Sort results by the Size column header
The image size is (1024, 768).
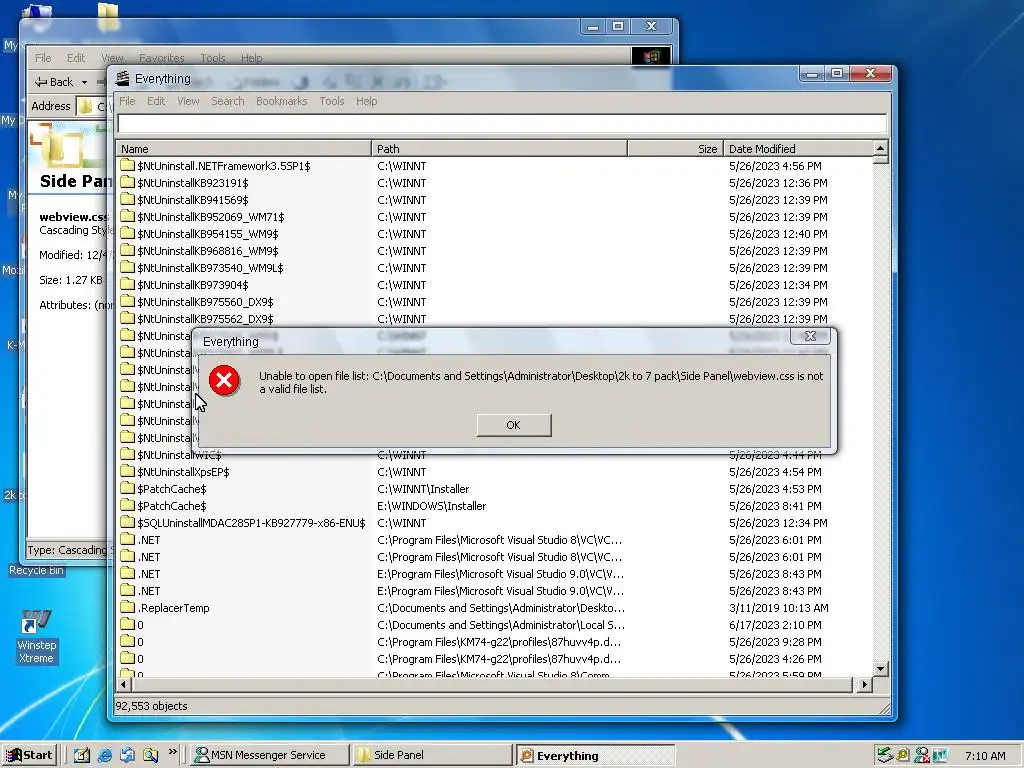coord(675,149)
